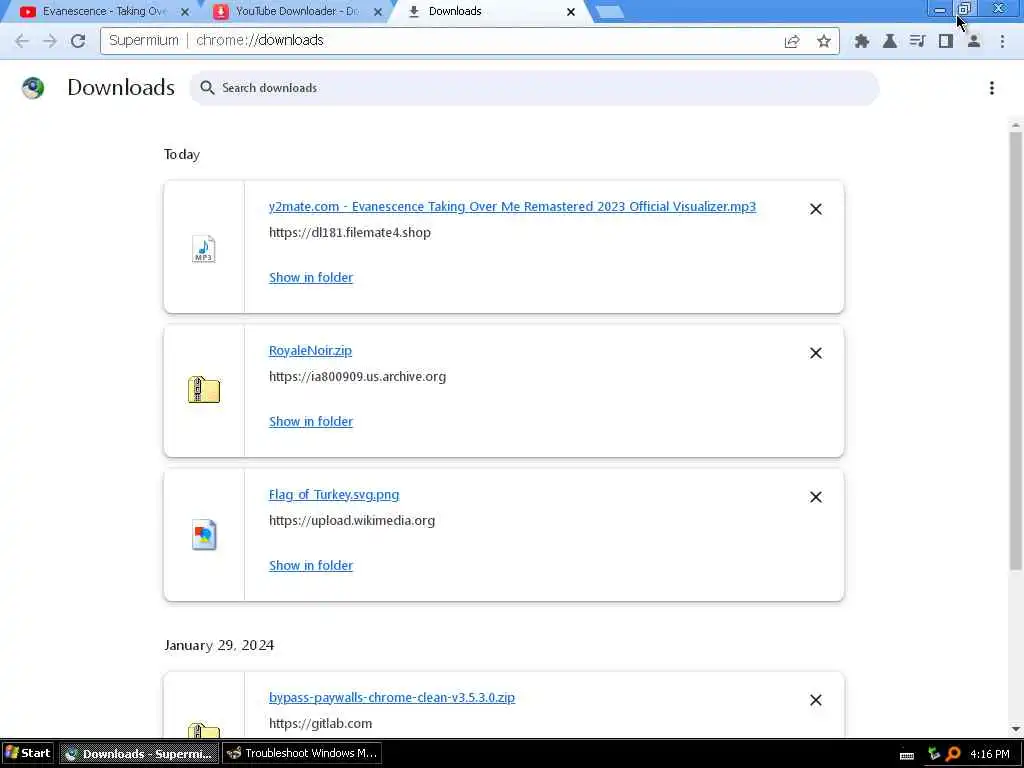Open the Troubleshoot Windows taskbar item
Screen dimensions: 1024x768
click(x=302, y=753)
